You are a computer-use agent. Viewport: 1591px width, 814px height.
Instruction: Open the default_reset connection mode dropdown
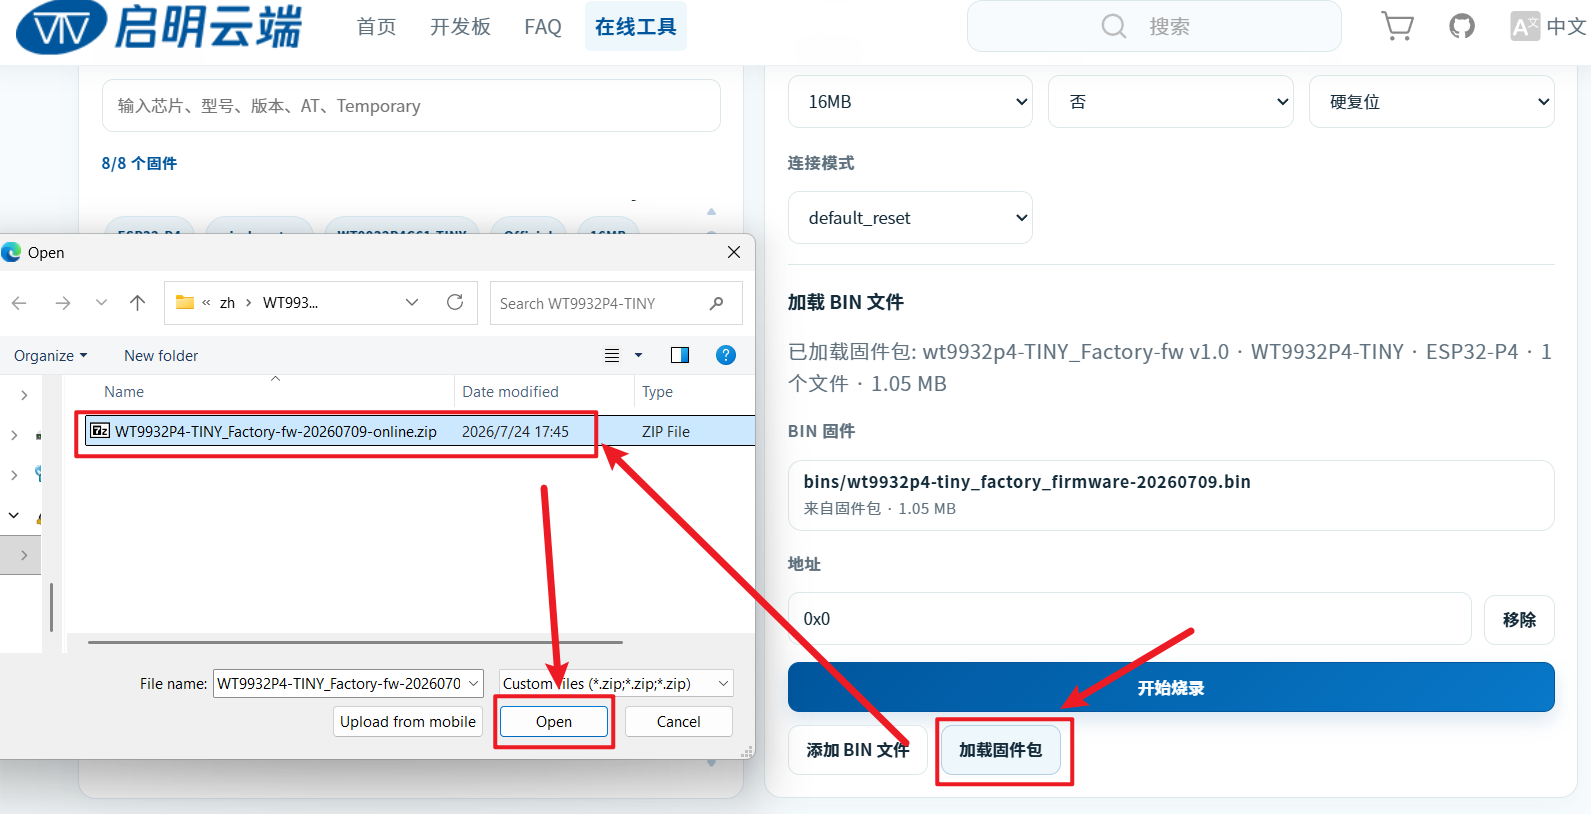910,218
